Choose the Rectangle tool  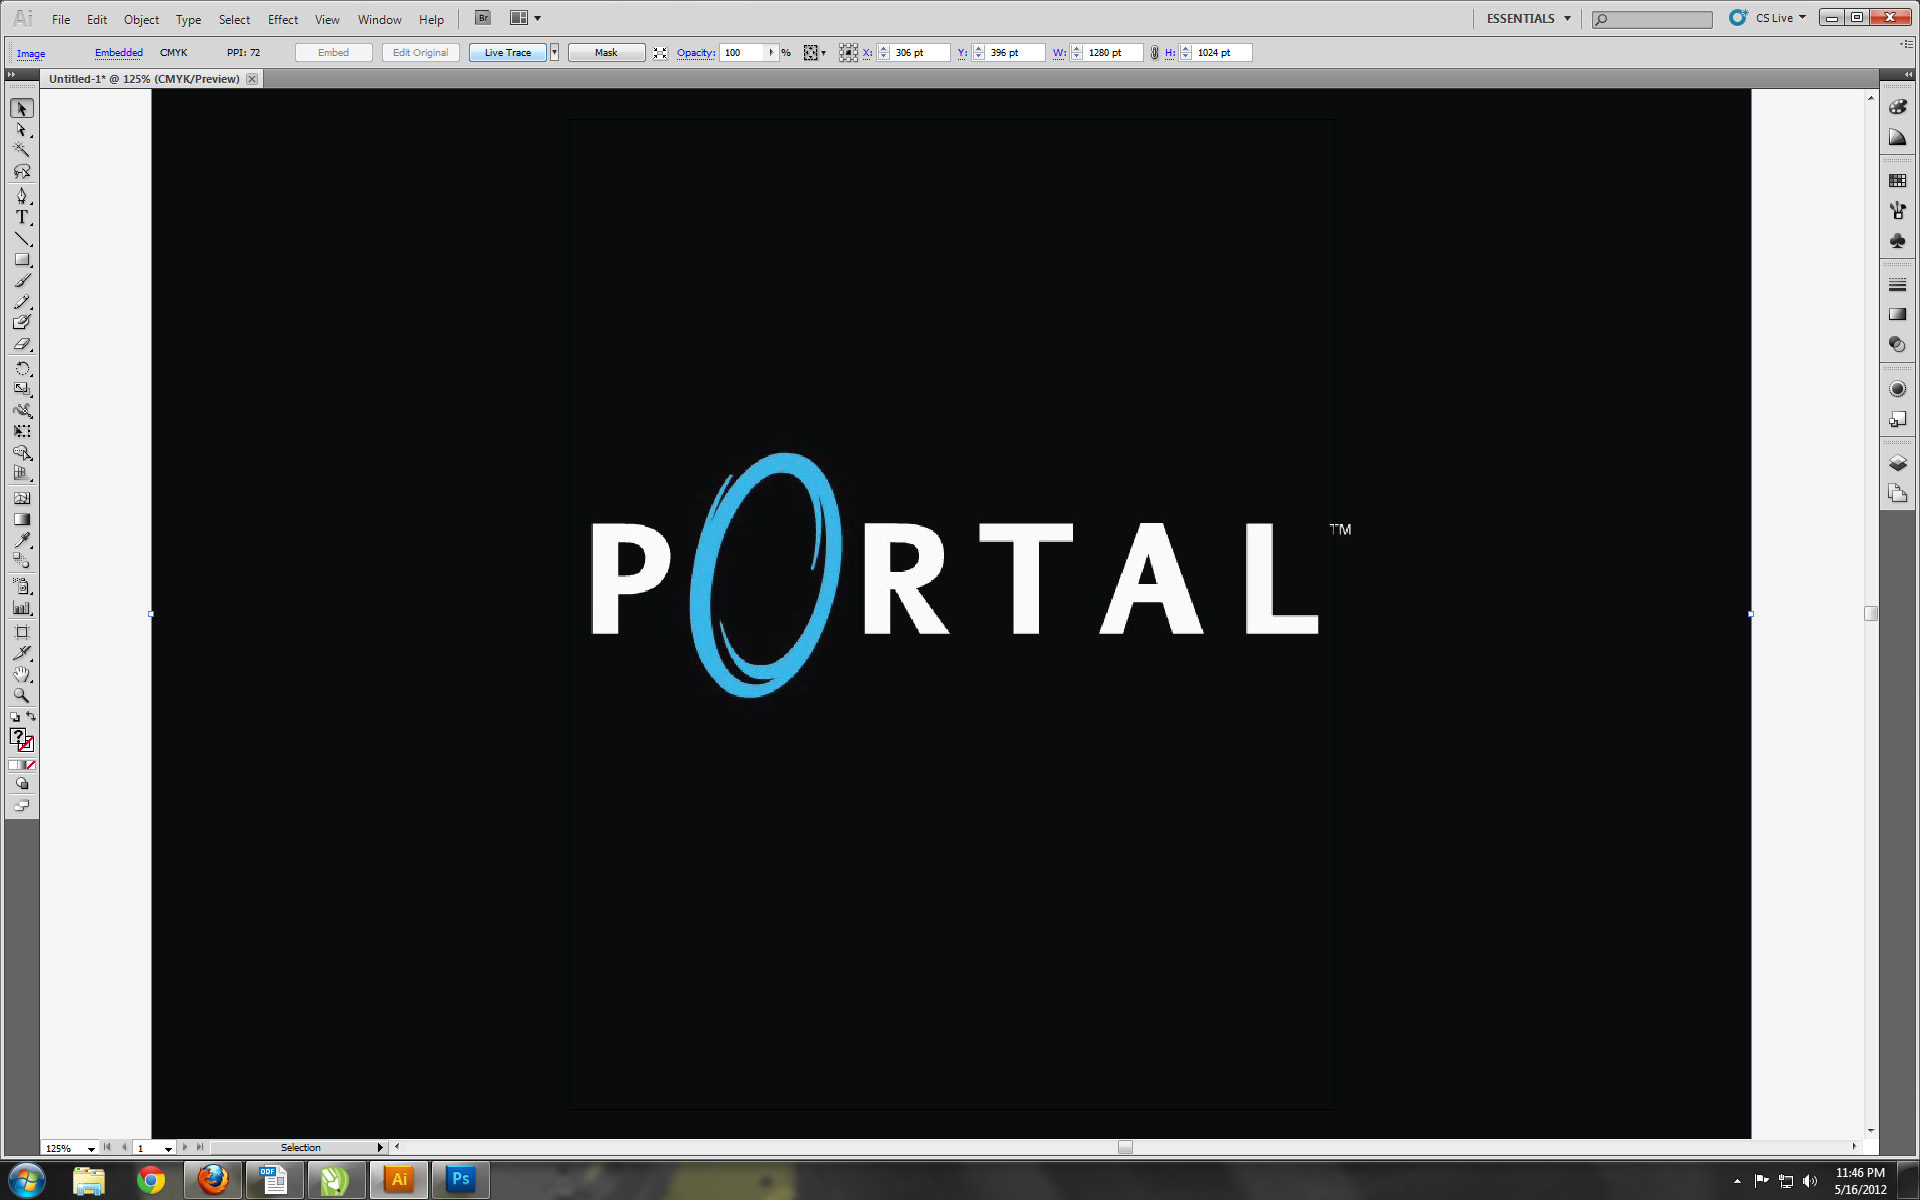coord(22,259)
